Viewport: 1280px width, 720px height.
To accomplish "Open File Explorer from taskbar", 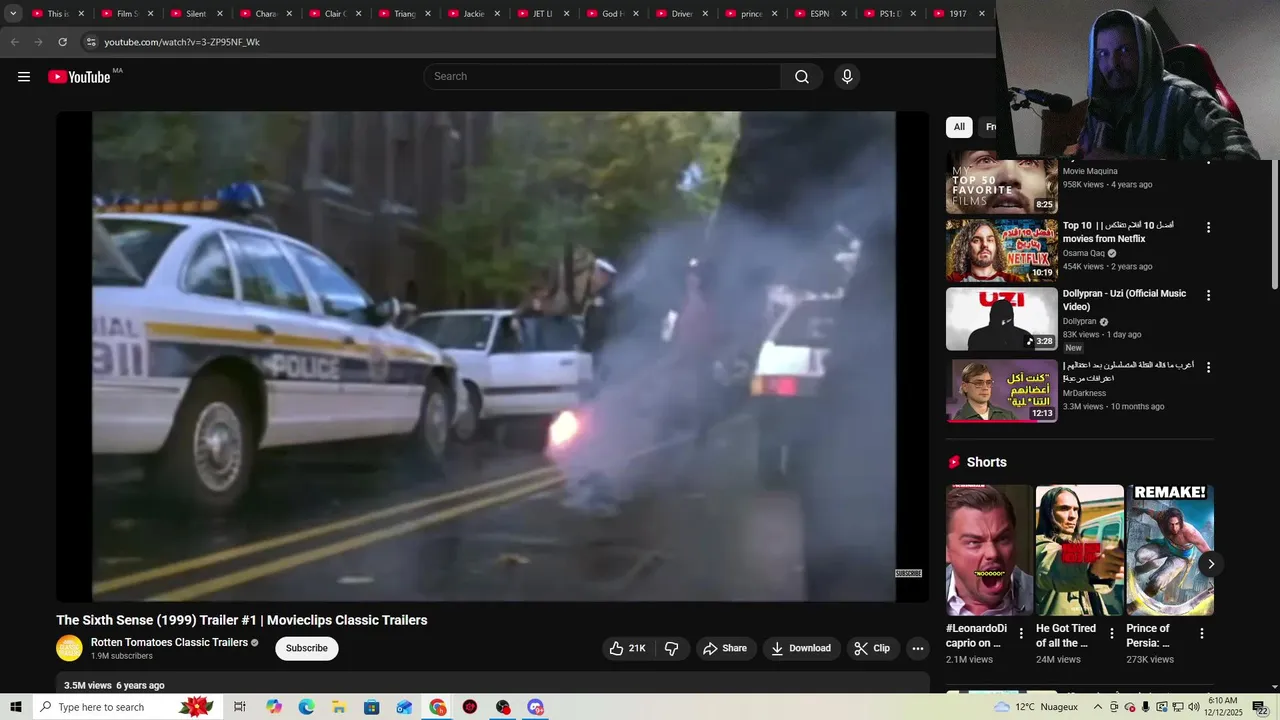I will [339, 707].
